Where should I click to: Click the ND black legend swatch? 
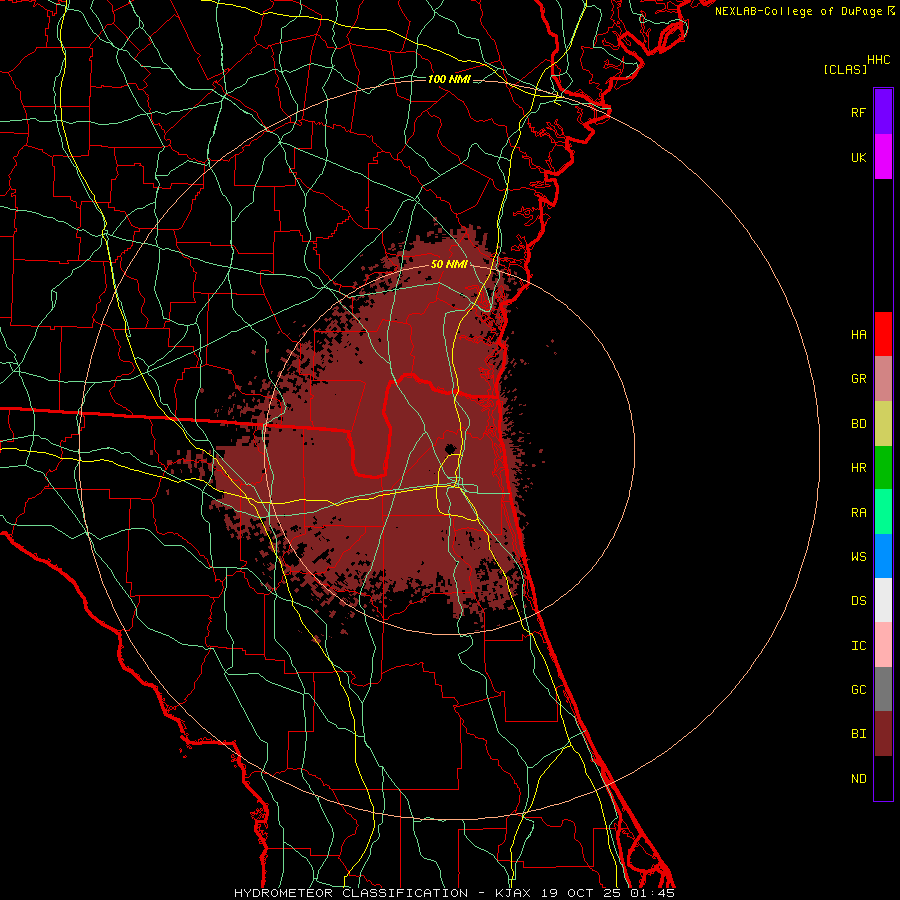pyautogui.click(x=883, y=778)
